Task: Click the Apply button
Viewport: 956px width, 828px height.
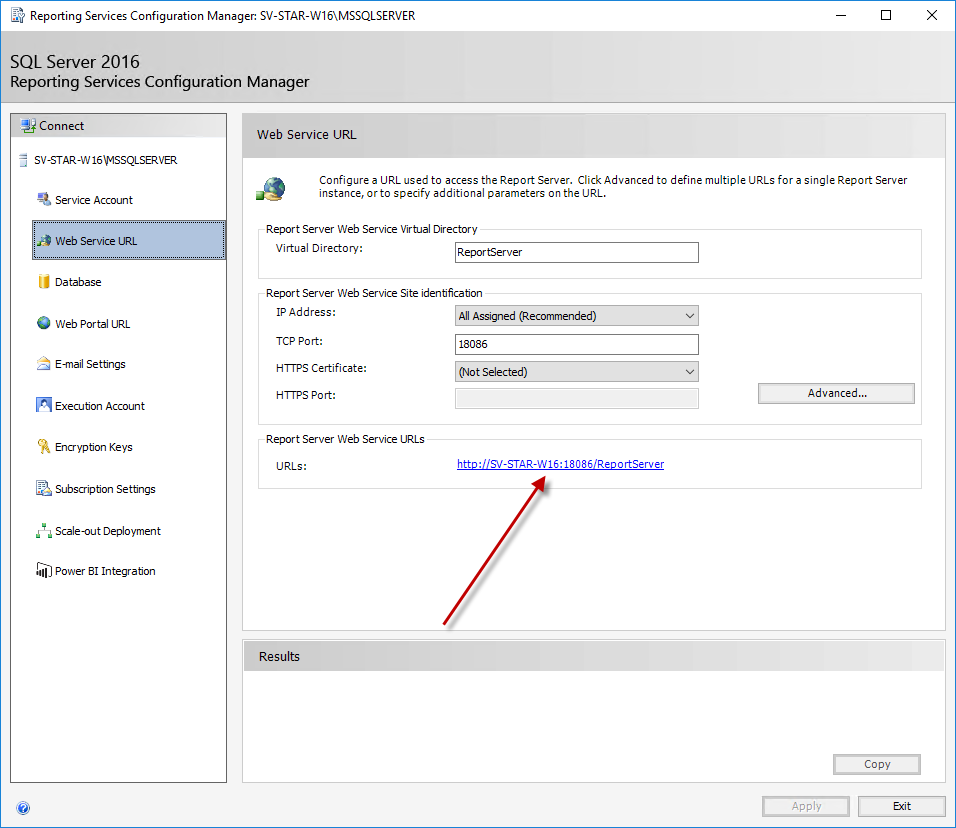Action: click(x=806, y=806)
